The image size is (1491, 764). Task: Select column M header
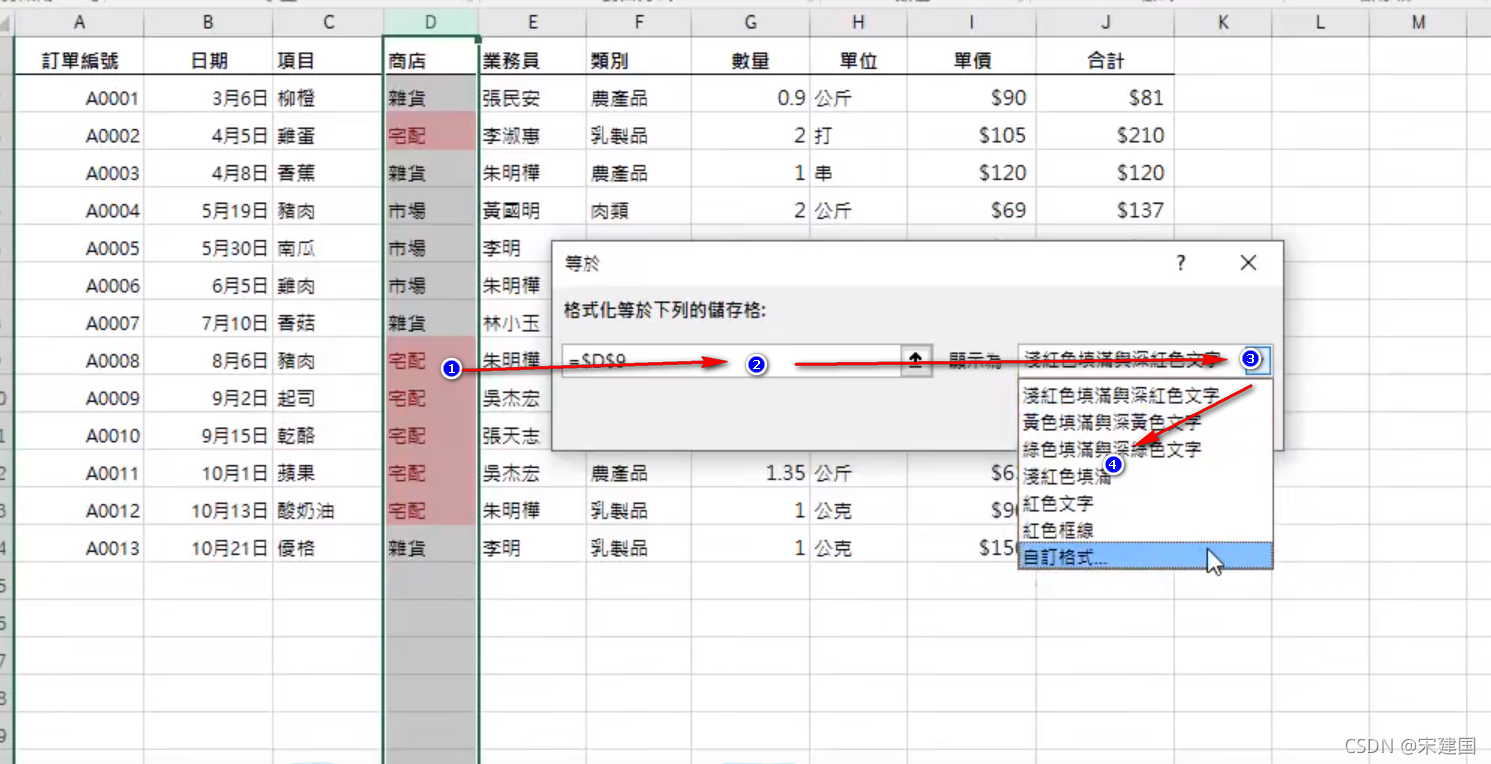1419,22
